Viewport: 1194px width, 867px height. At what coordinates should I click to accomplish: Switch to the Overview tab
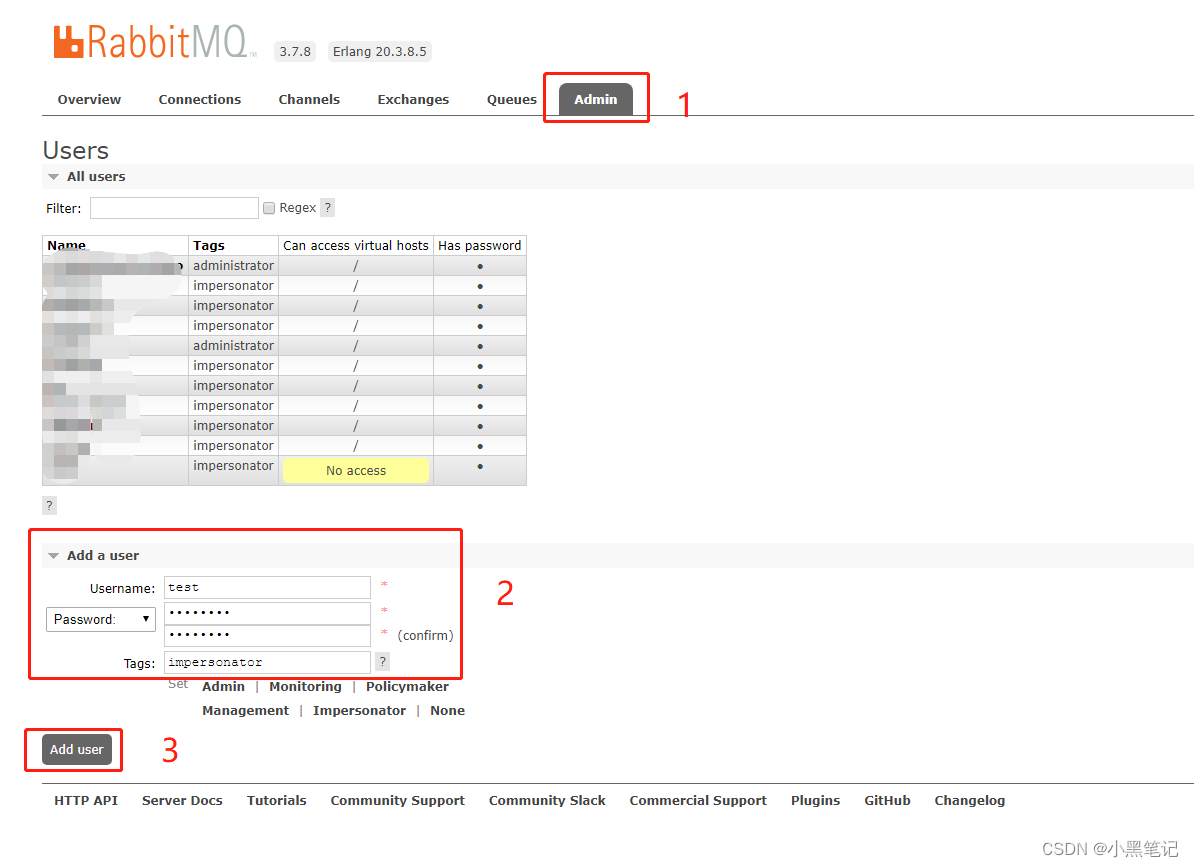point(89,100)
